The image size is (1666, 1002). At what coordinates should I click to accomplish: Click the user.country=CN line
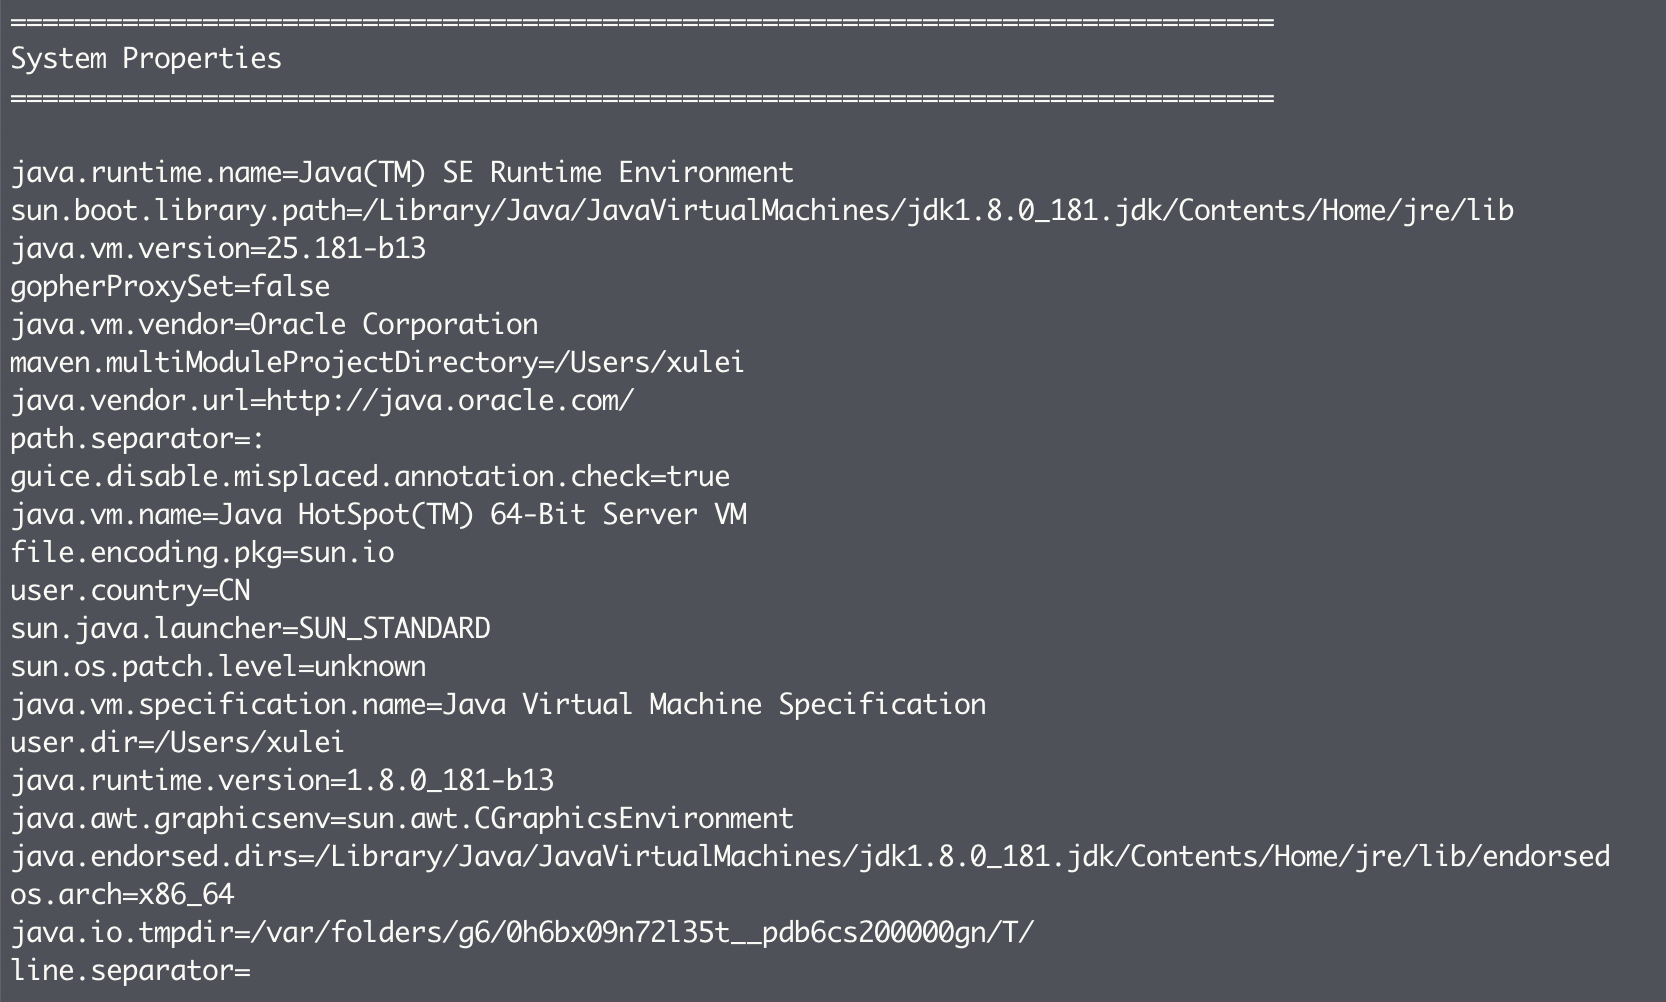(x=130, y=591)
